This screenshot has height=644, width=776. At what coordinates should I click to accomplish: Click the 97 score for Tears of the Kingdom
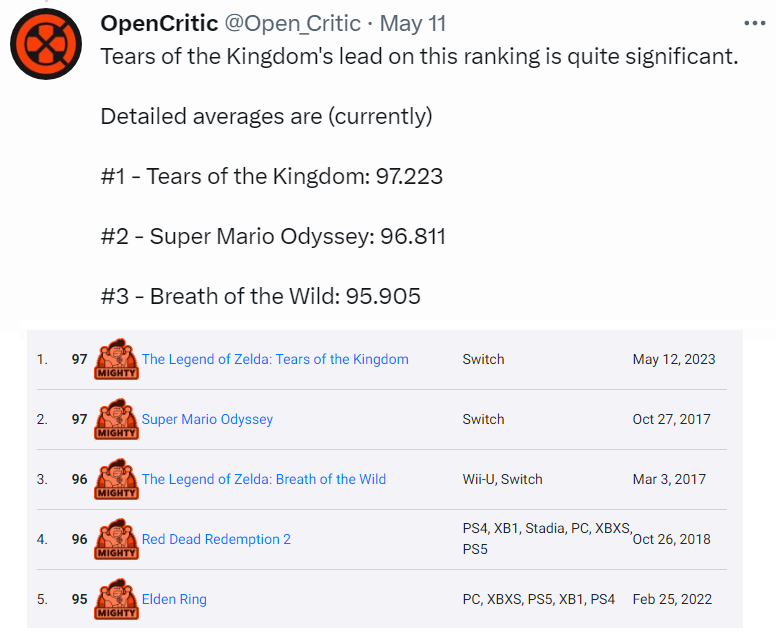pos(79,359)
